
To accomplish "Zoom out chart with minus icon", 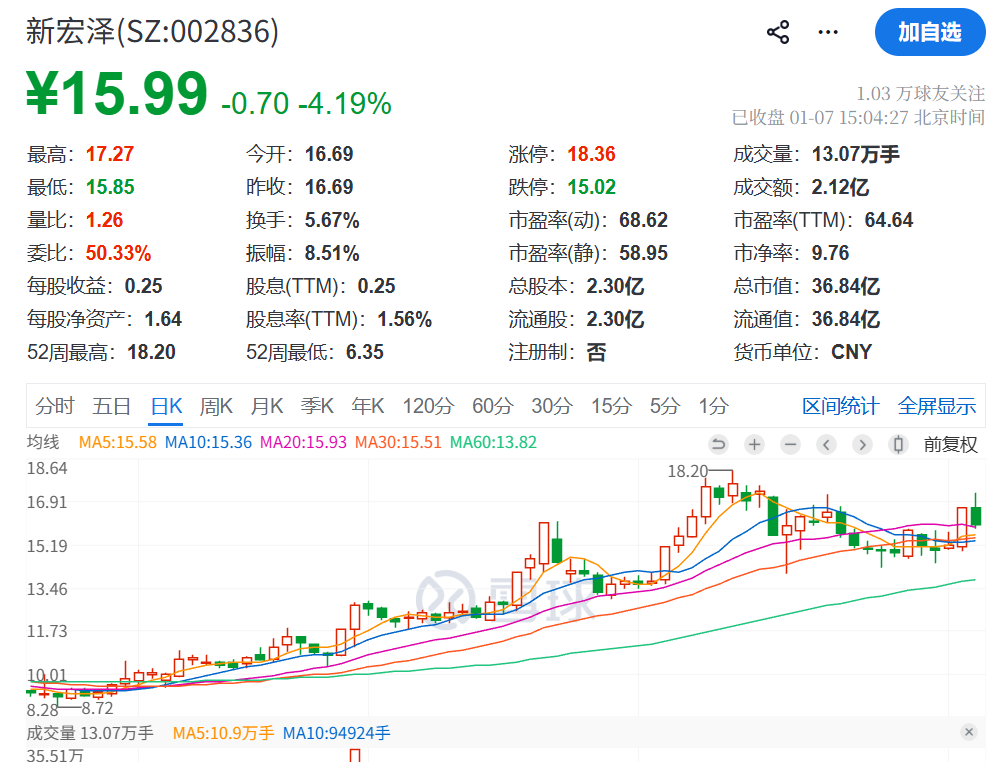I will pyautogui.click(x=791, y=444).
